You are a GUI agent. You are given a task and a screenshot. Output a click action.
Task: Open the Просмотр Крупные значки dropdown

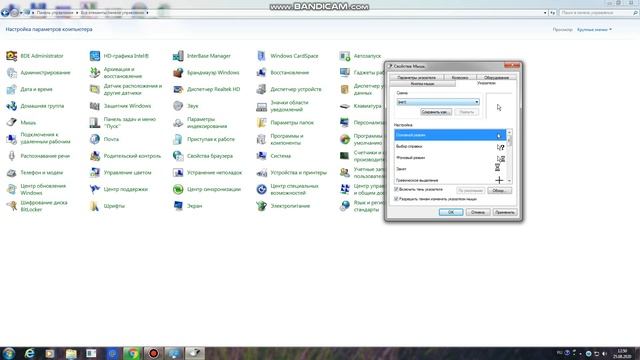click(x=594, y=29)
